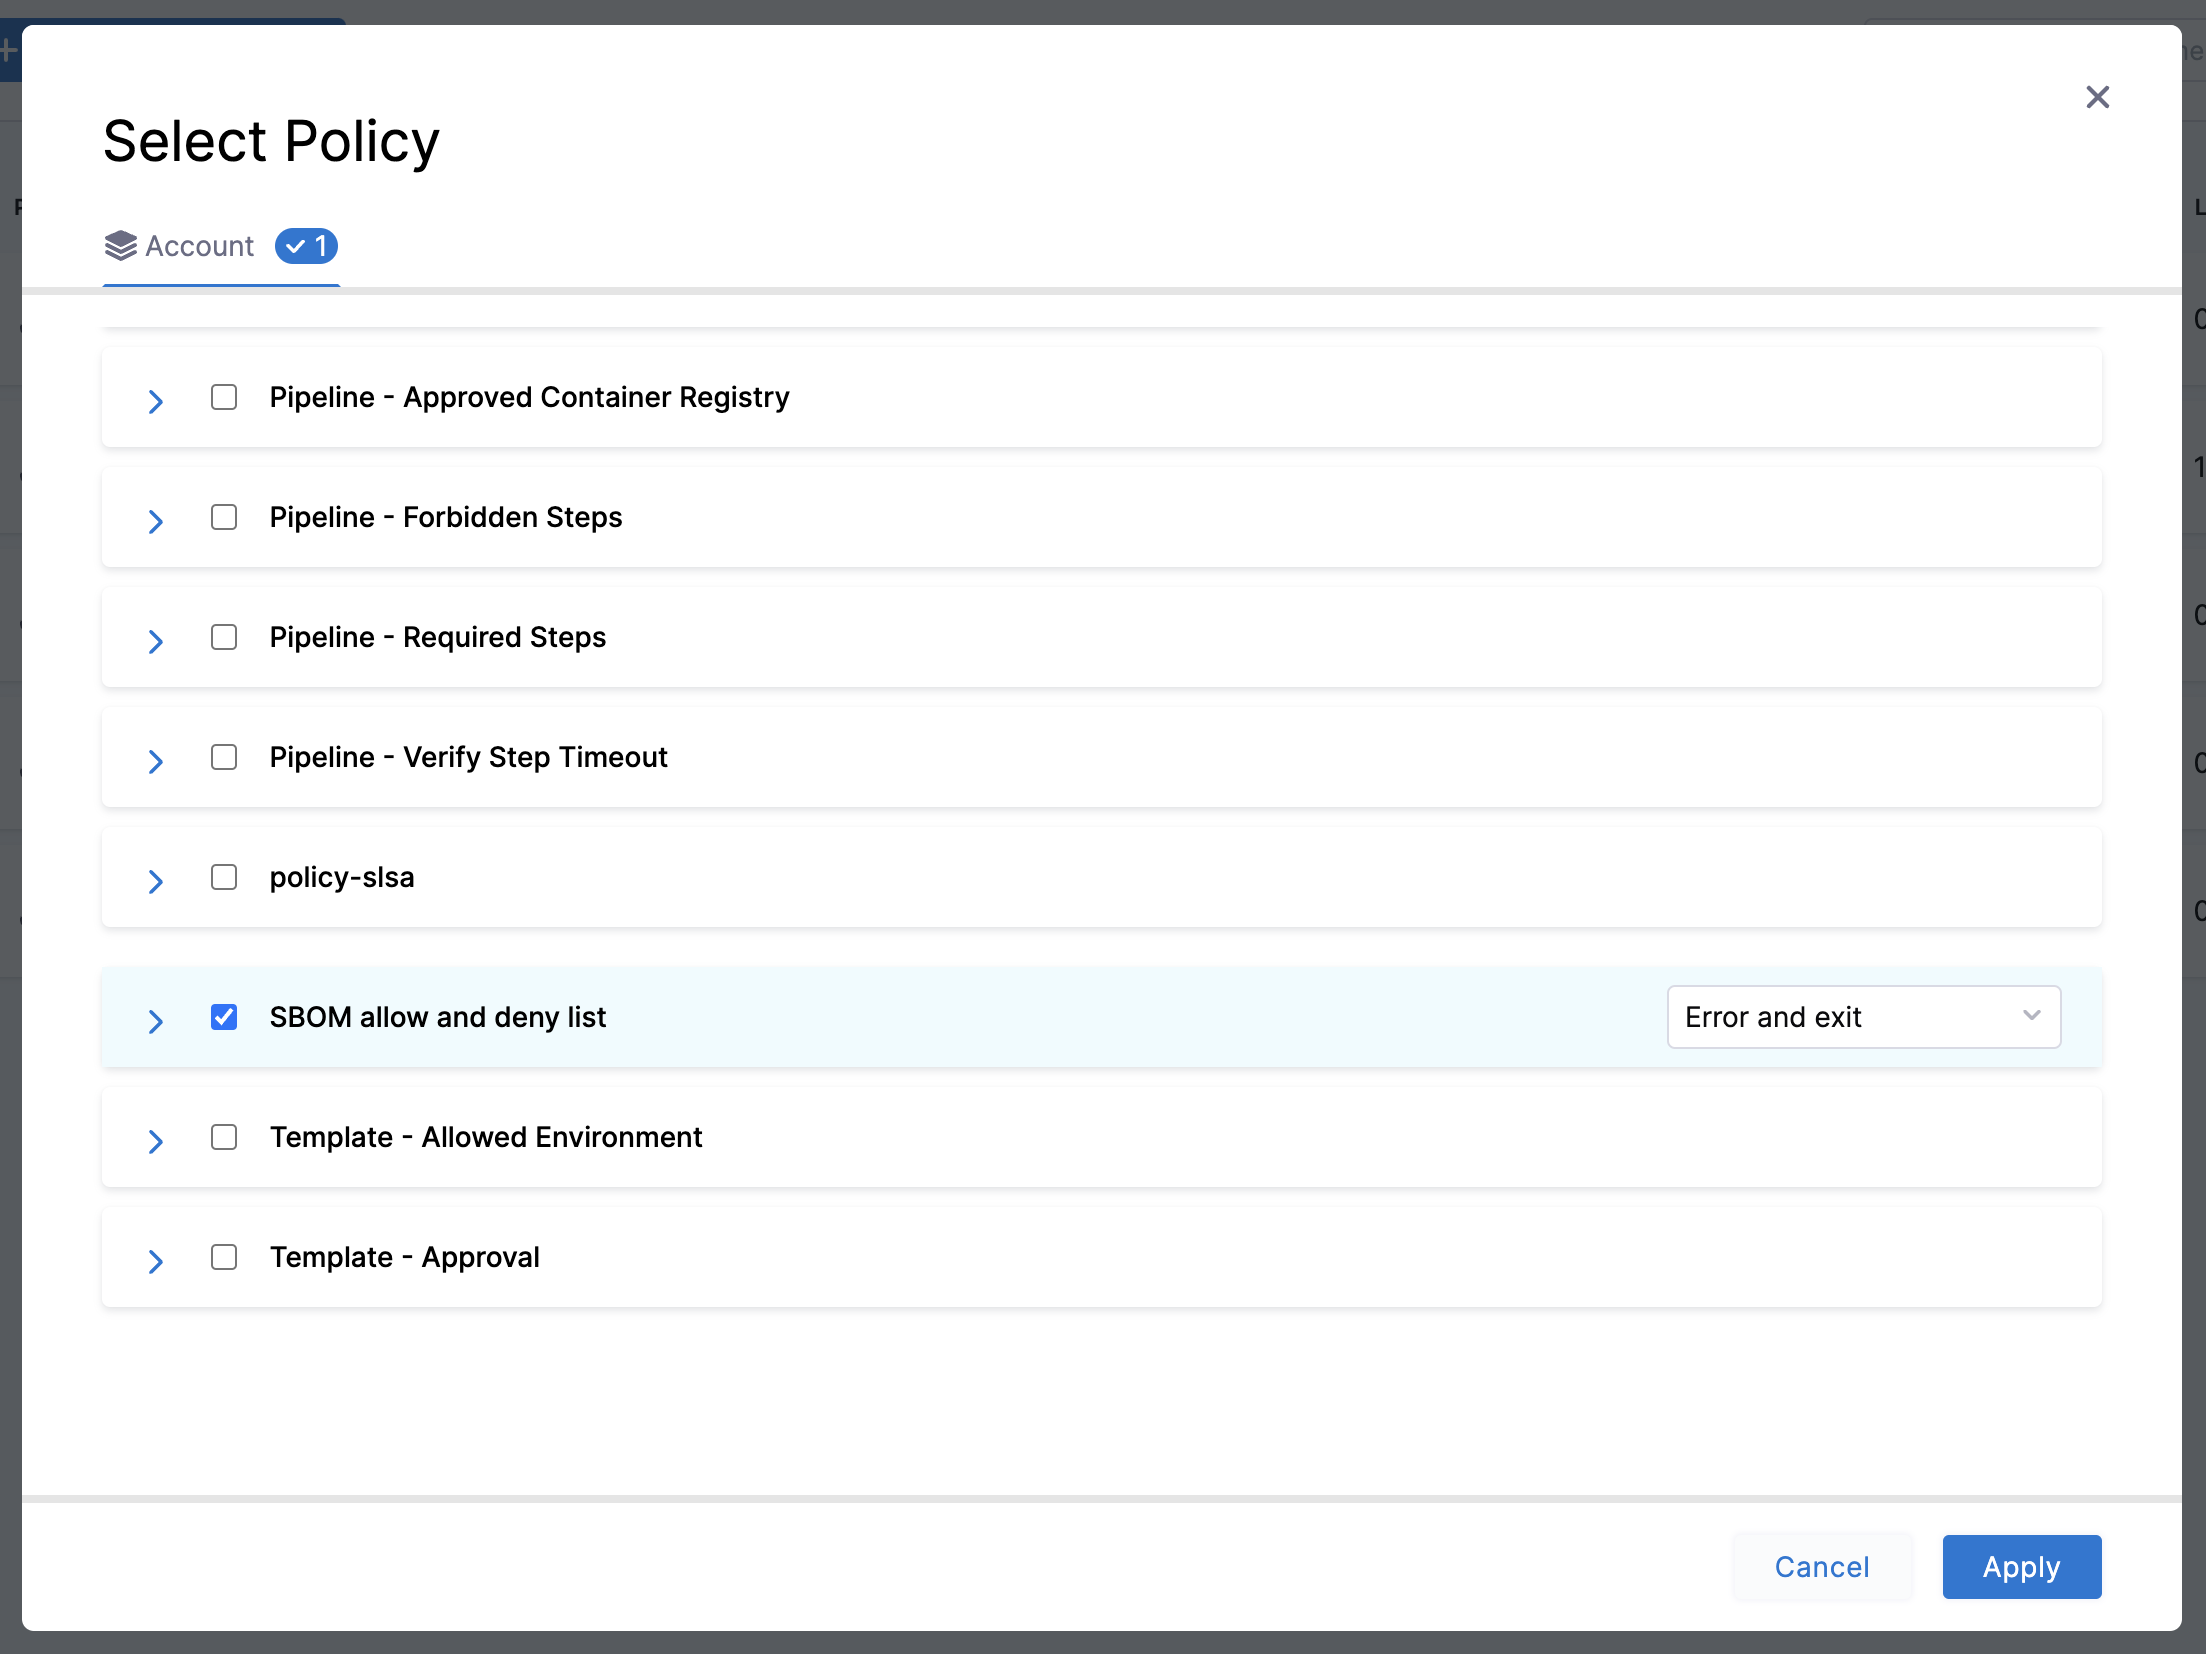The height and width of the screenshot is (1654, 2206).
Task: Enable the Template - Allowed Environment policy
Action: click(223, 1137)
